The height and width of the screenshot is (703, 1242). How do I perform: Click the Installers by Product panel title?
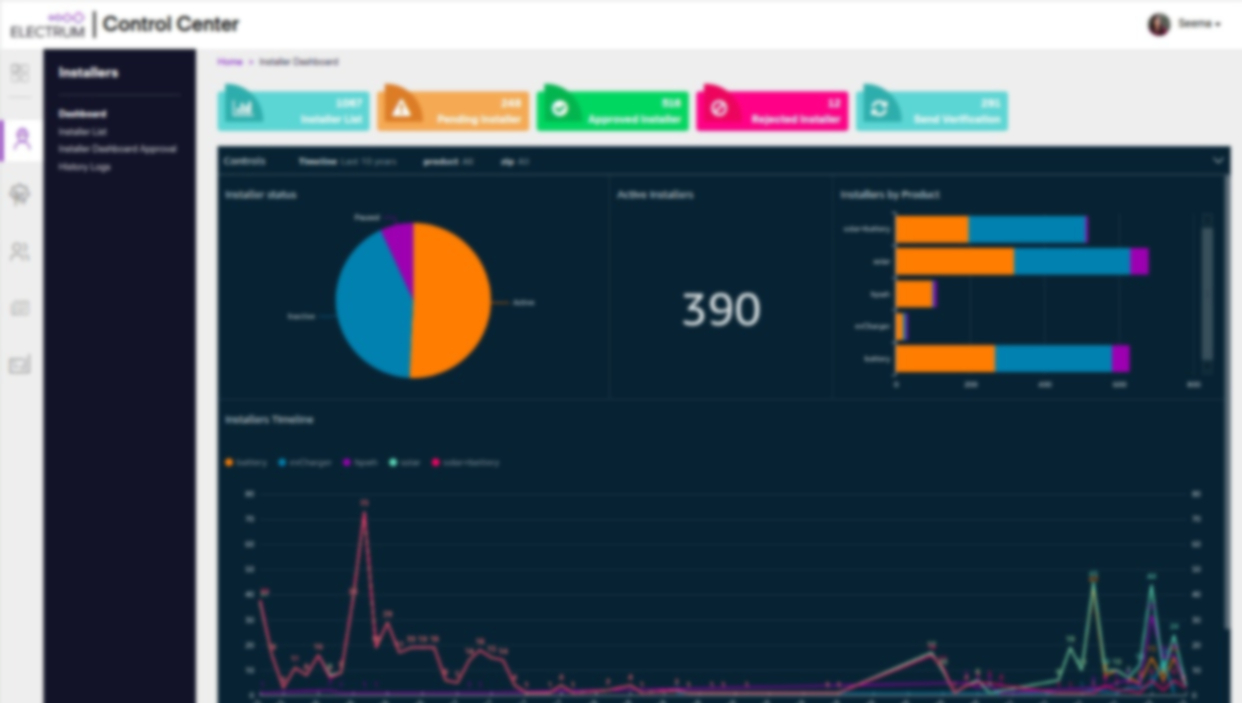890,194
